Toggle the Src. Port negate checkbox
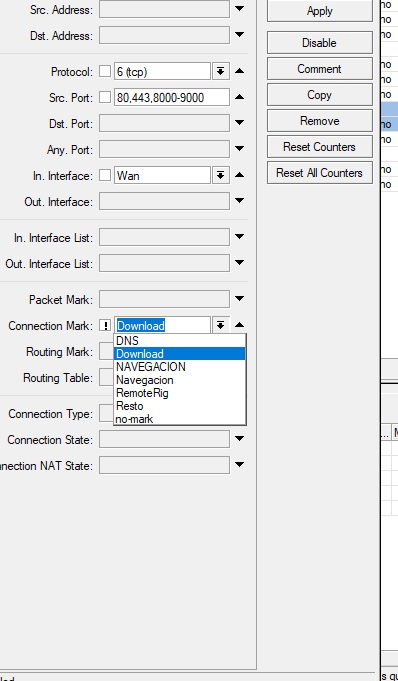This screenshot has height=681, width=398. 105,97
